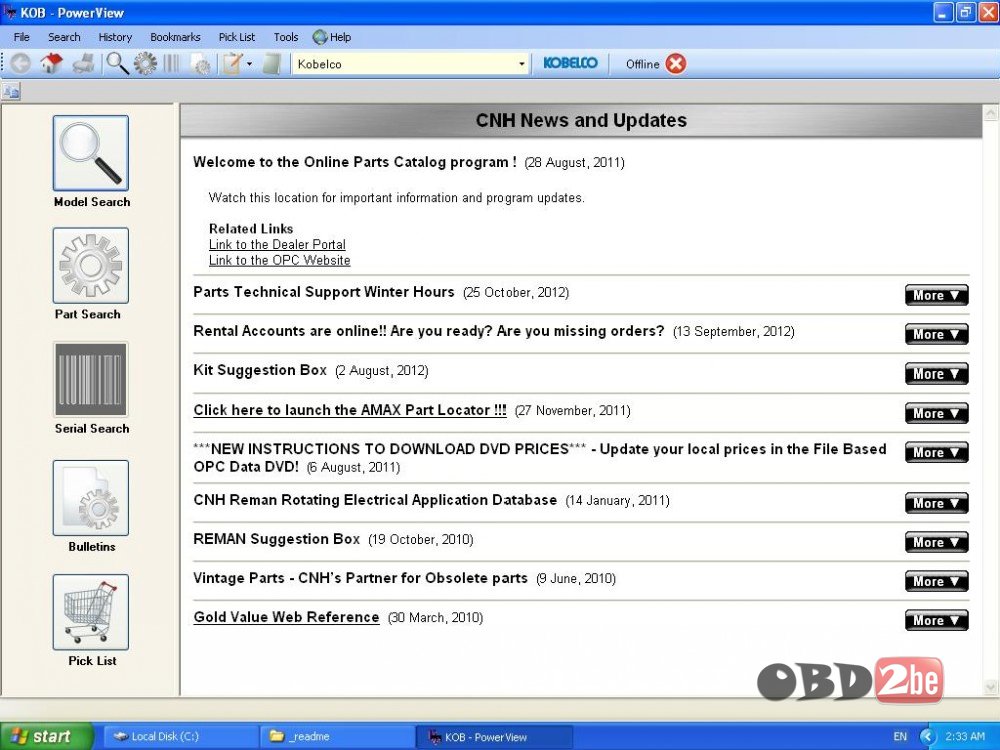The image size is (1000, 750).
Task: Click the toolbar page-with-gear bulletins icon
Action: click(201, 64)
